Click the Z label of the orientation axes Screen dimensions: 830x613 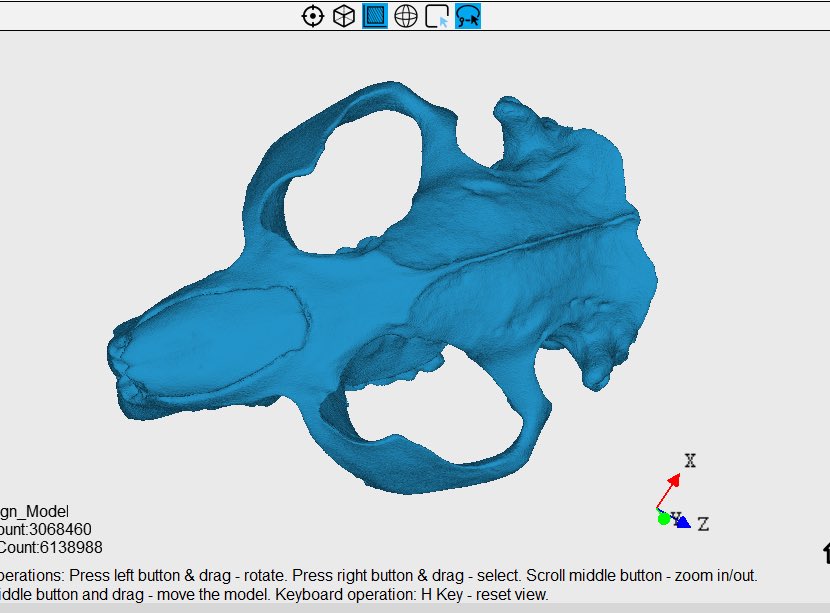pos(703,521)
